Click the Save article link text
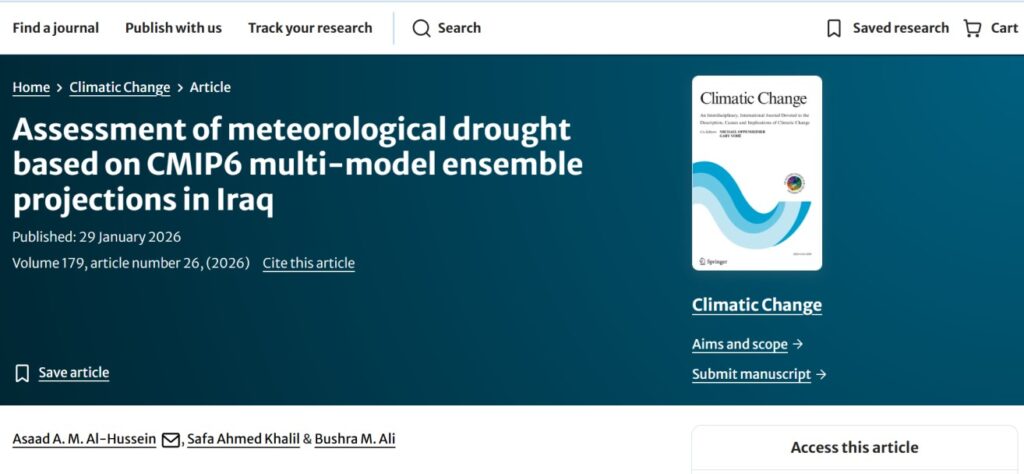Viewport: 1024px width, 474px height. pos(74,373)
